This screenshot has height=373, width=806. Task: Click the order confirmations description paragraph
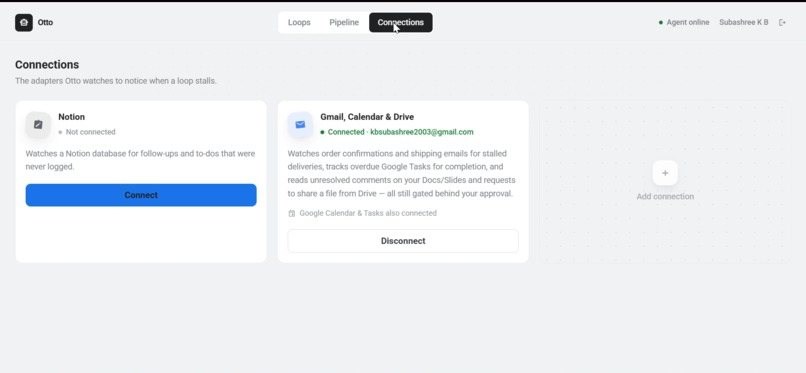pos(401,174)
